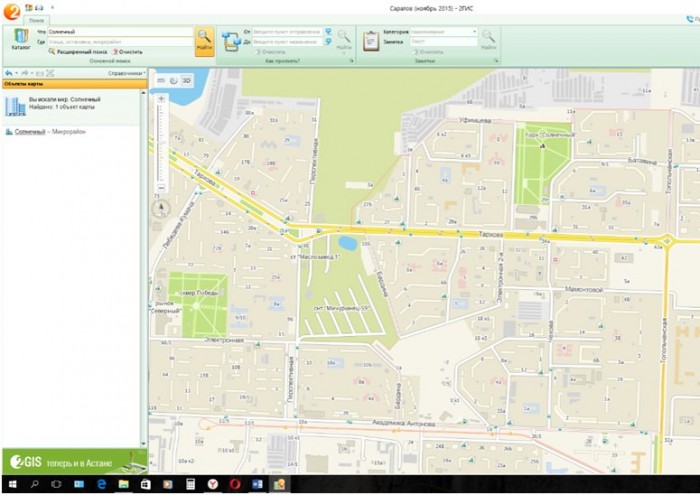This screenshot has width=700, height=495.
Task: Click the route directions icon
Action: point(230,39)
